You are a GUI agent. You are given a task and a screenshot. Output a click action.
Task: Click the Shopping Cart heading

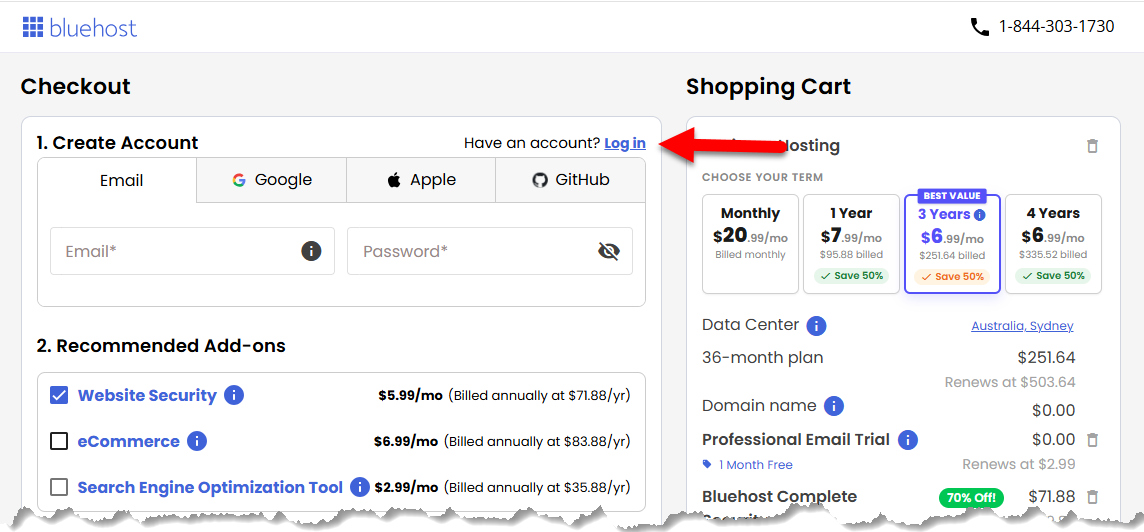pos(768,87)
